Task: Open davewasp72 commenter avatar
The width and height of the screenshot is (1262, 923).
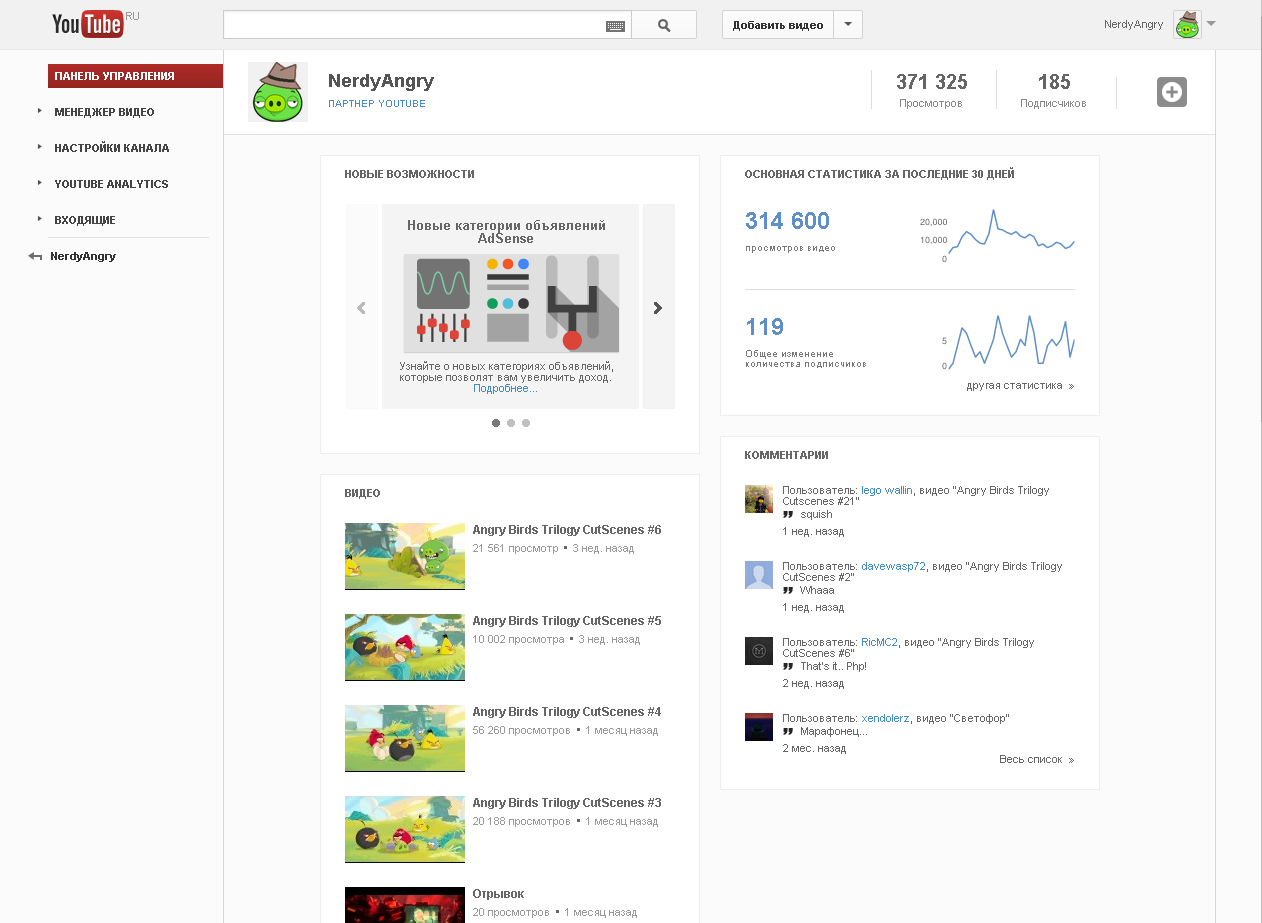Action: (759, 575)
